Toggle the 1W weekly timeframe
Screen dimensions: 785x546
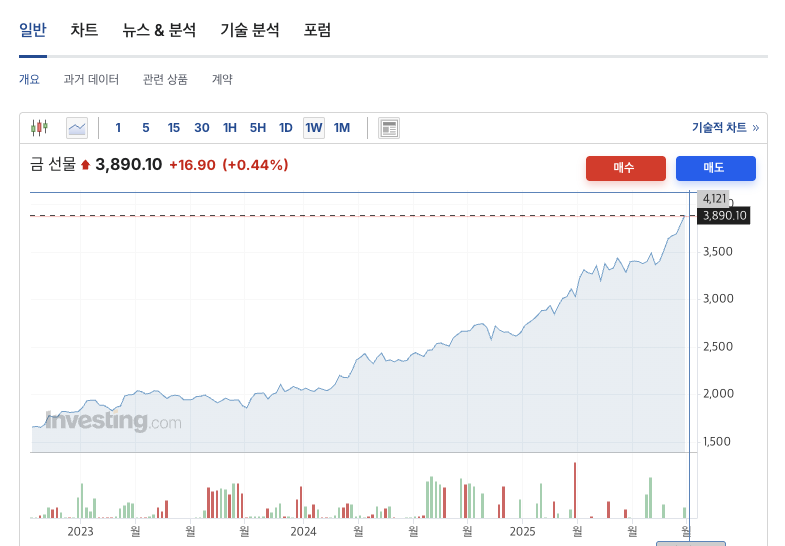pos(314,128)
